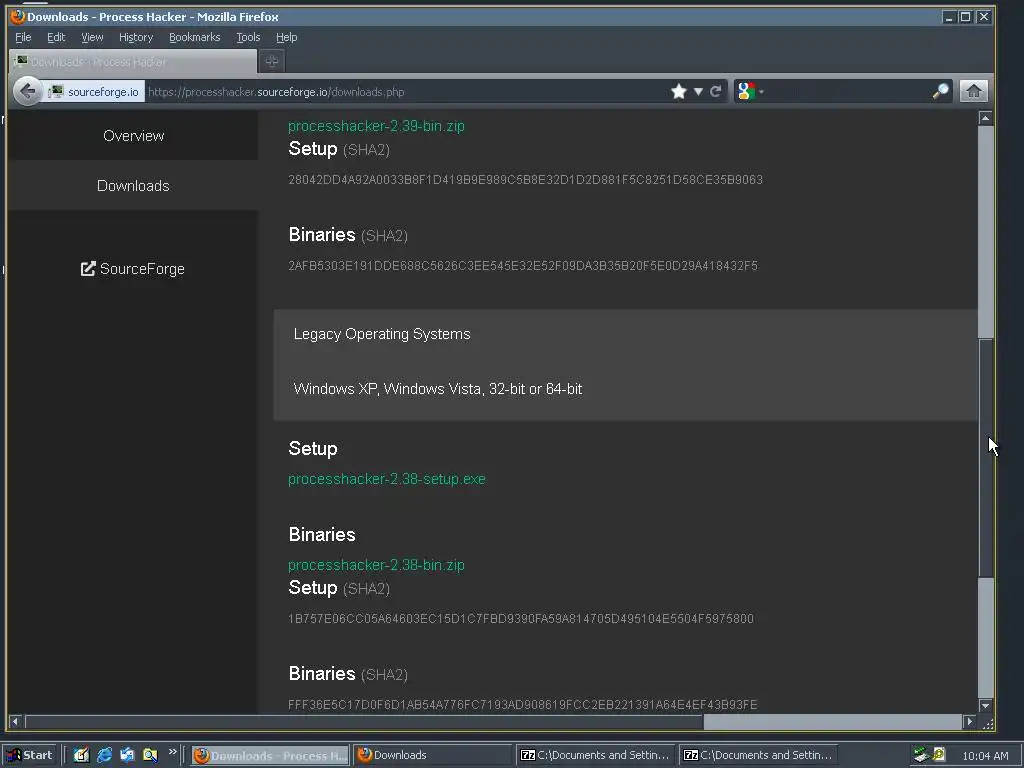Viewport: 1024px width, 768px height.
Task: Launch the first quick launch icon next to Start
Action: [x=81, y=755]
